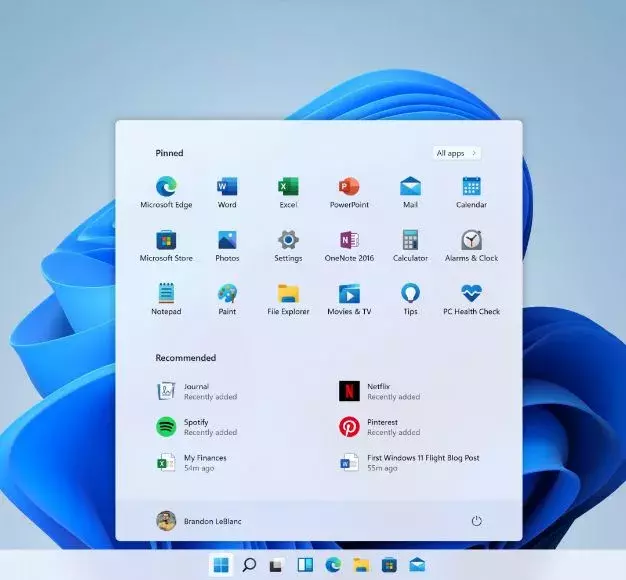Open Microsoft Store on the taskbar
The height and width of the screenshot is (580, 626).
[389, 565]
